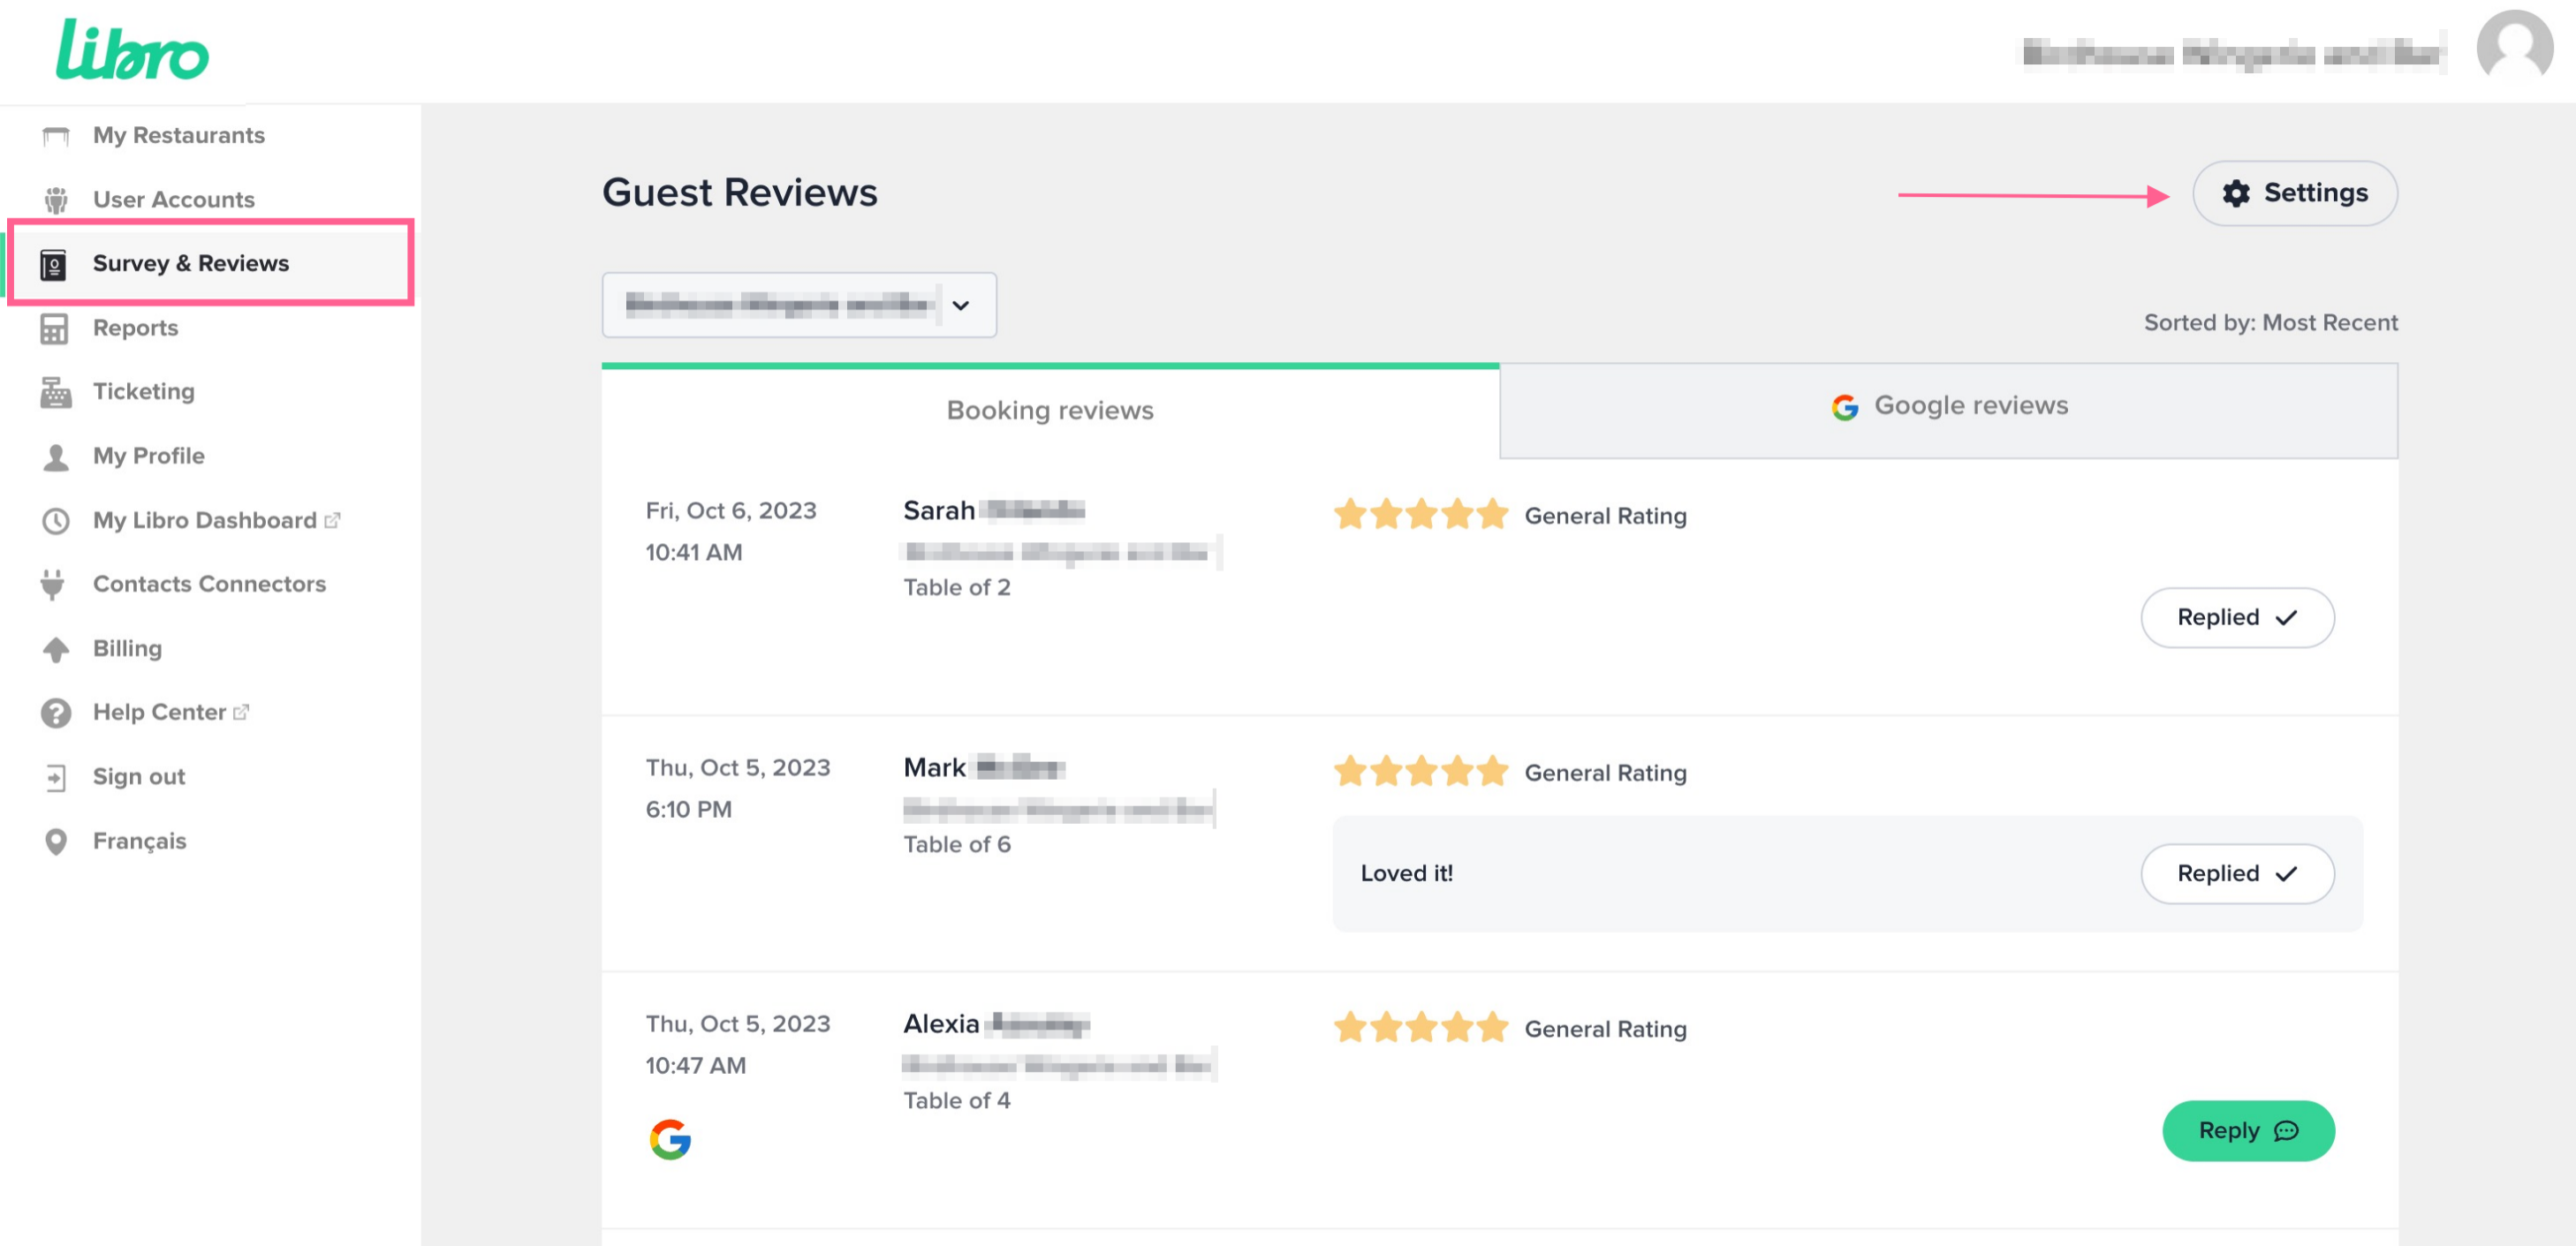Select the Booking reviews tab
The height and width of the screenshot is (1246, 2576).
coord(1049,410)
